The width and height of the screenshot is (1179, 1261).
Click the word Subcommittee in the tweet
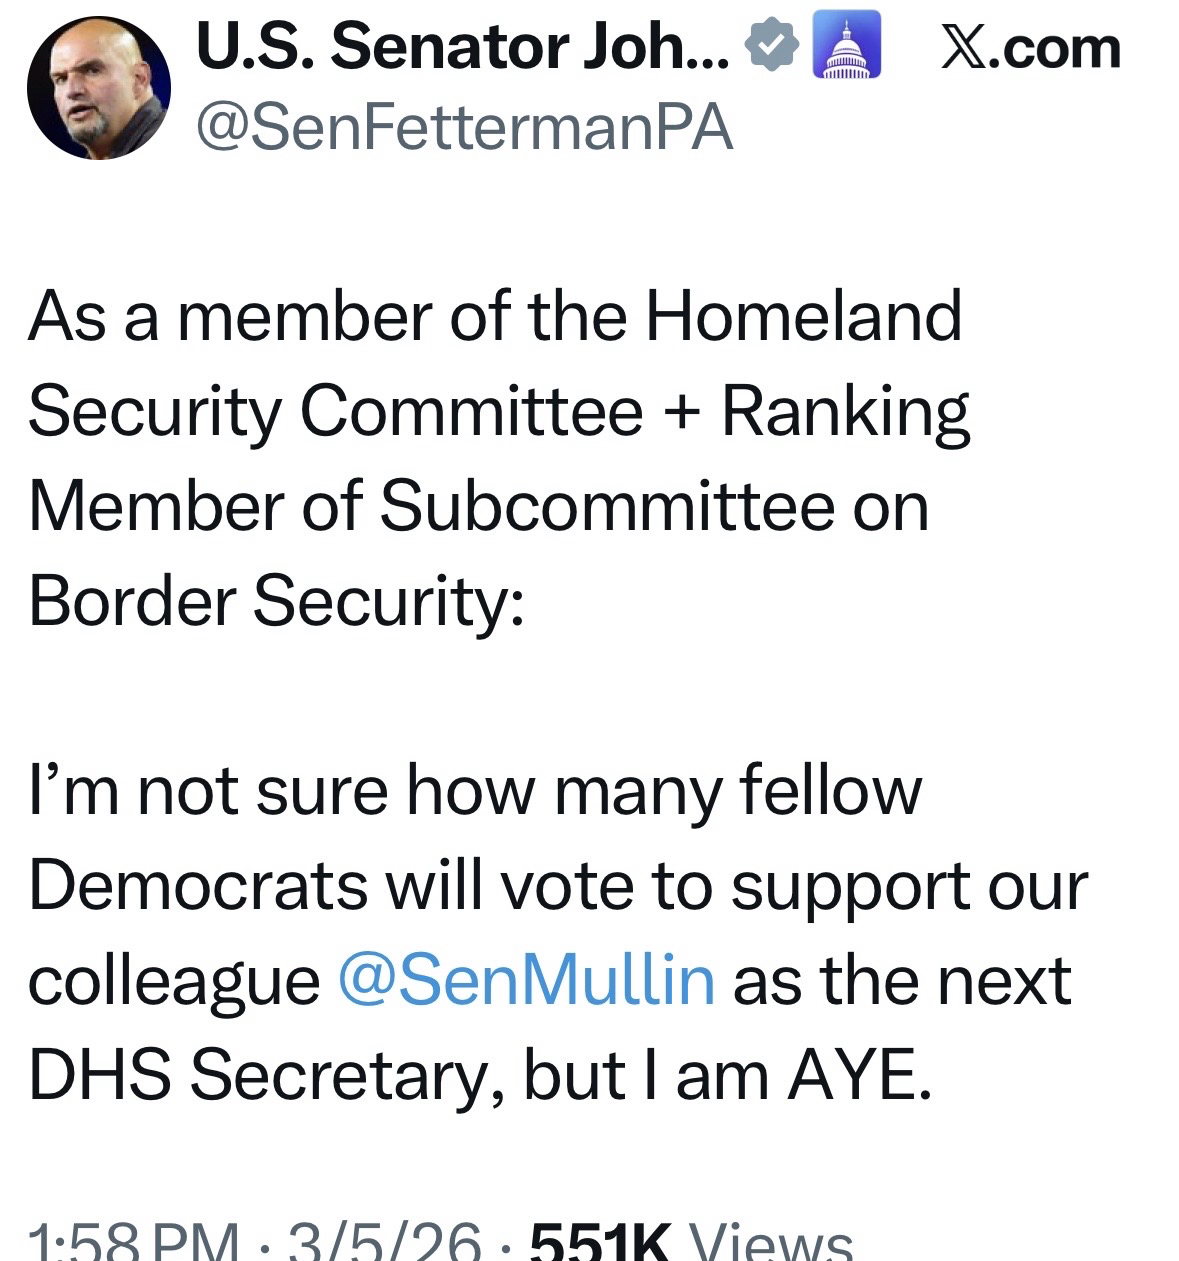(606, 506)
